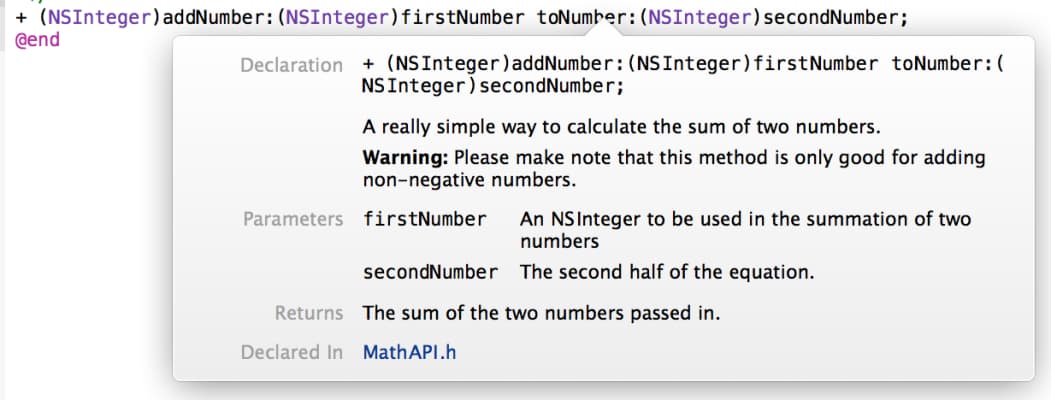1051x400 pixels.
Task: Click 'The sum of the two numbers' text
Action: click(x=541, y=313)
